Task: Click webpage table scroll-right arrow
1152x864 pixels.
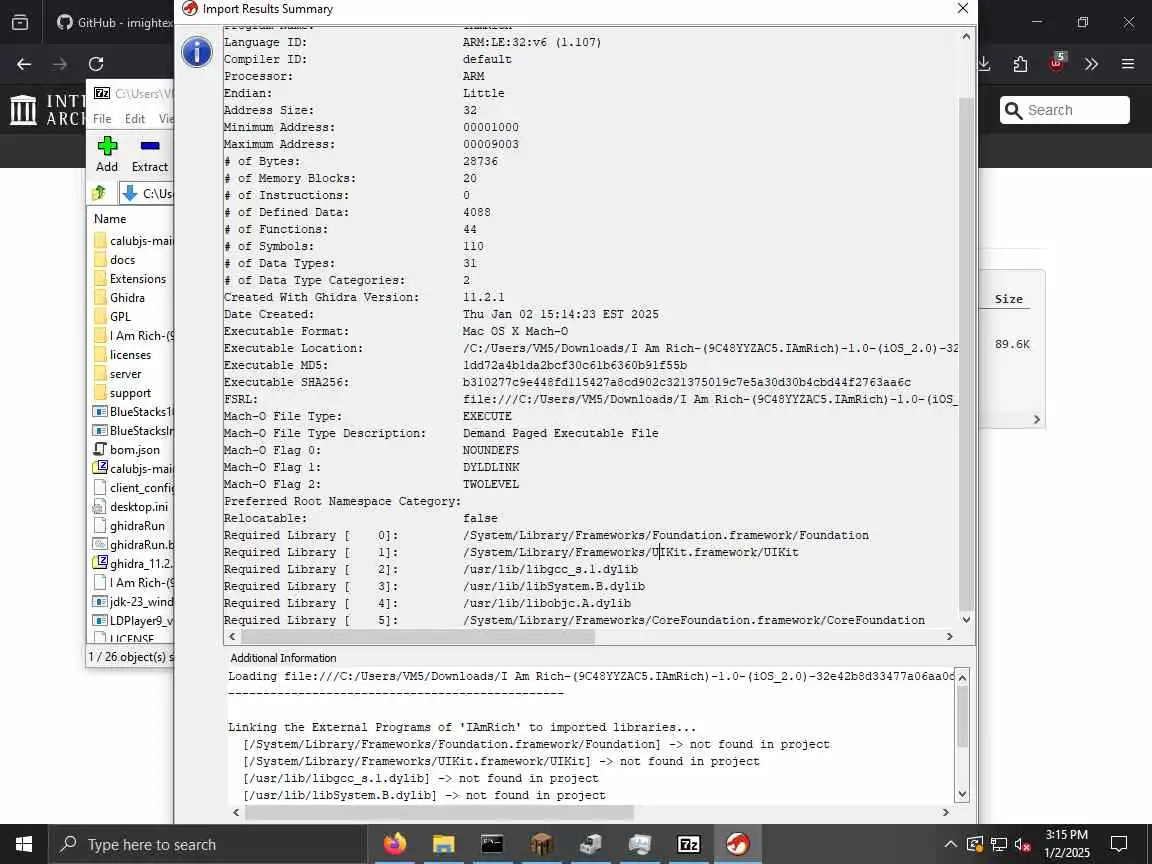Action: coord(1037,419)
